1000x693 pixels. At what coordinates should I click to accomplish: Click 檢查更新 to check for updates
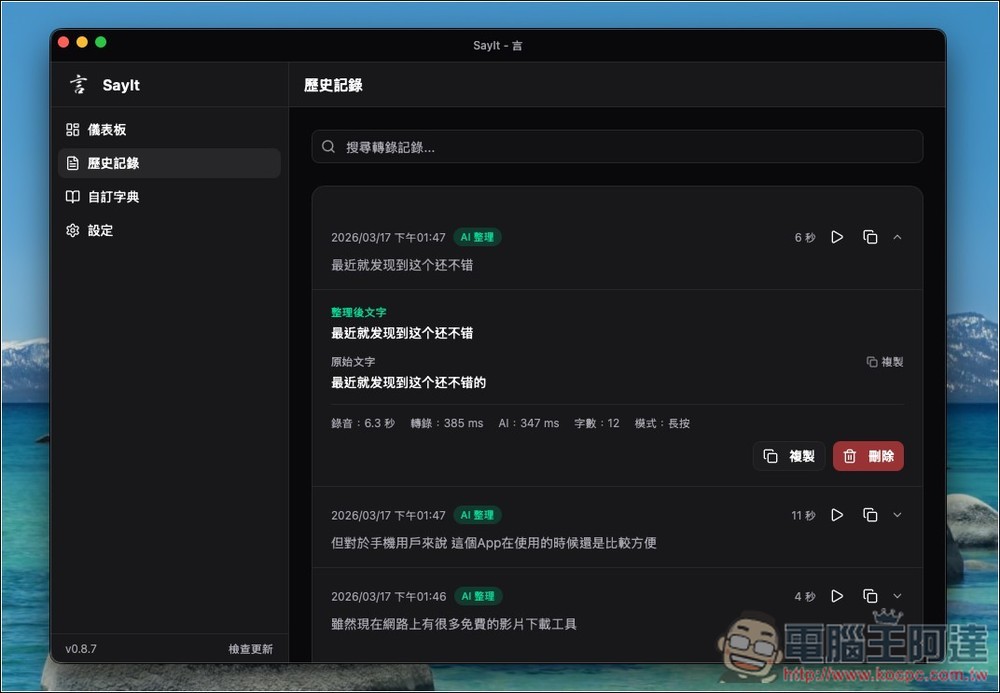[x=250, y=648]
